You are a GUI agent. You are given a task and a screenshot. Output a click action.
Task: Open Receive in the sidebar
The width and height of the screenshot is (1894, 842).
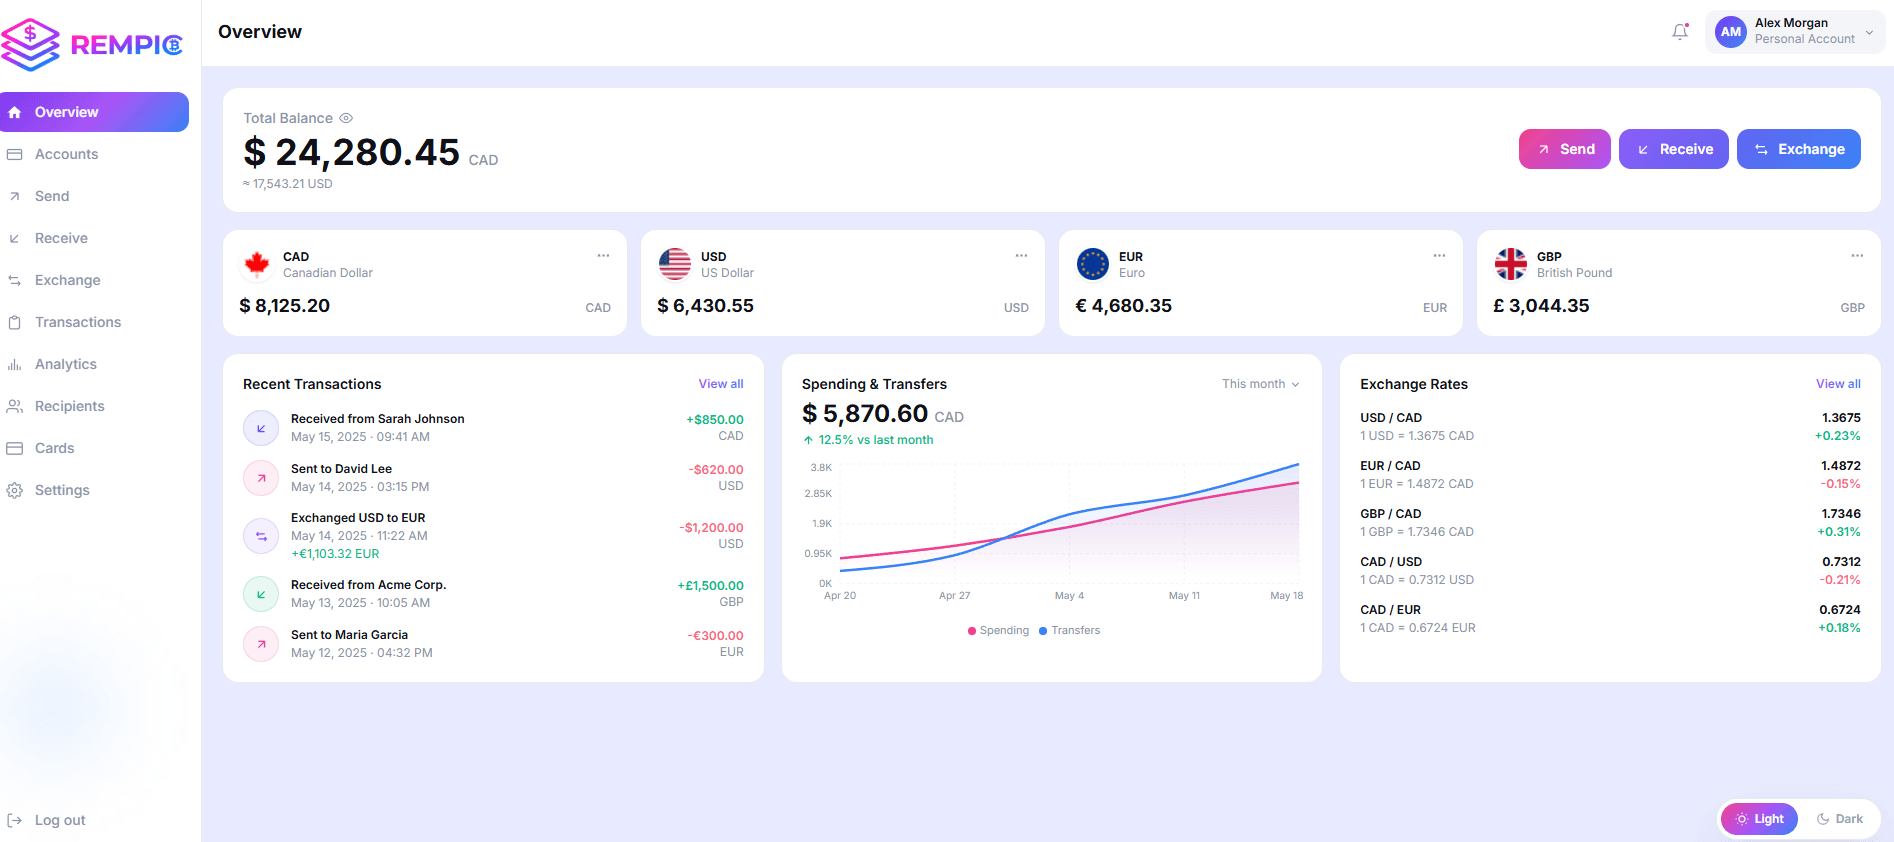[x=95, y=238]
